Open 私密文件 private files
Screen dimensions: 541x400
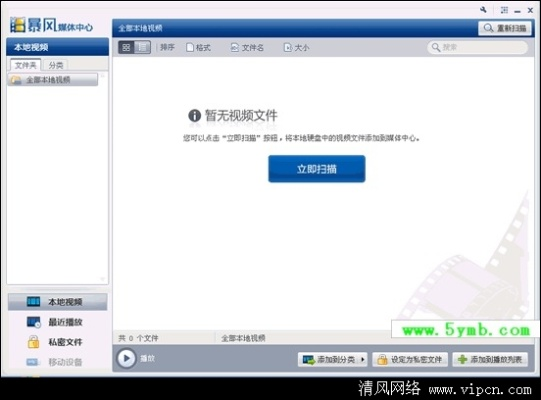pos(58,342)
